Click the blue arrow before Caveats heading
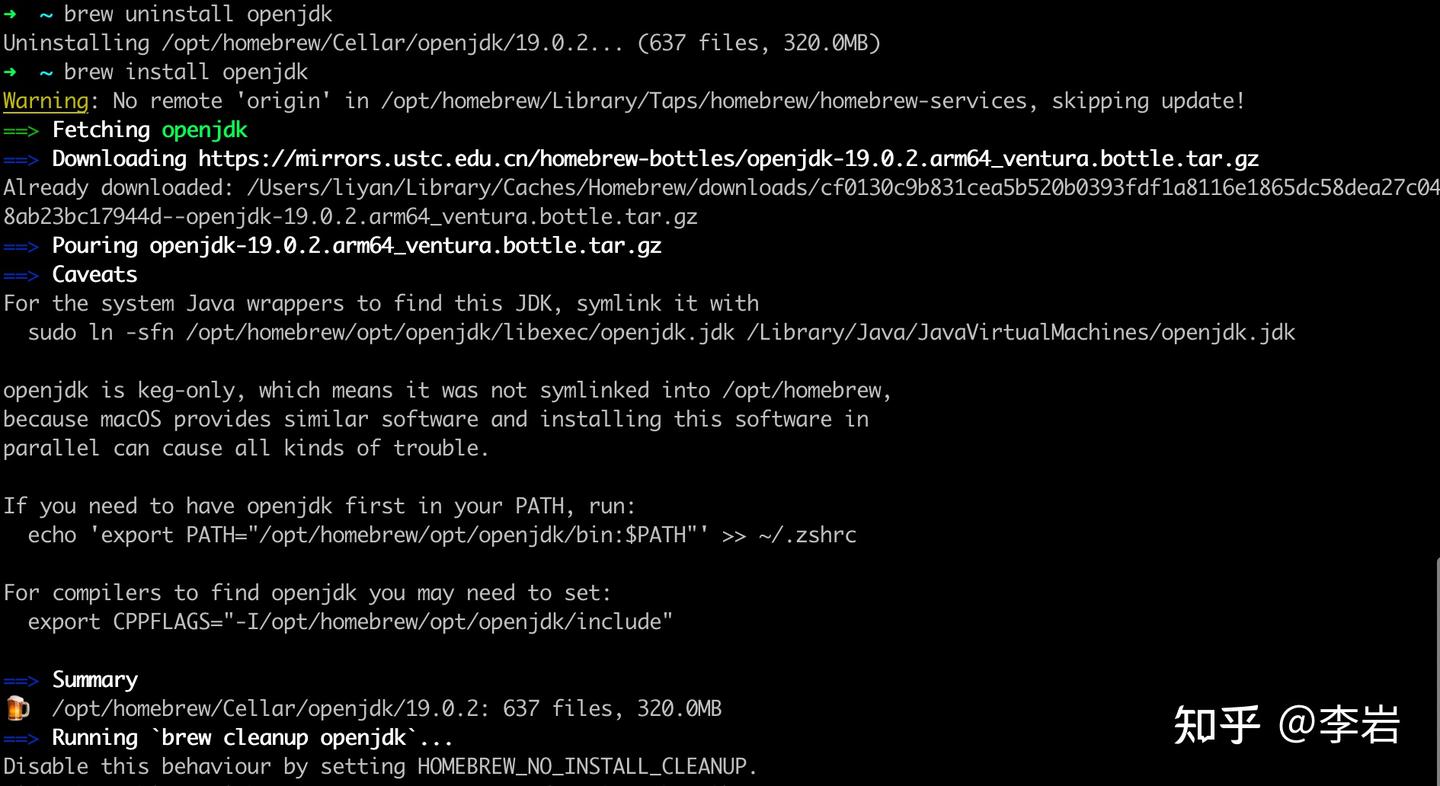 point(21,275)
